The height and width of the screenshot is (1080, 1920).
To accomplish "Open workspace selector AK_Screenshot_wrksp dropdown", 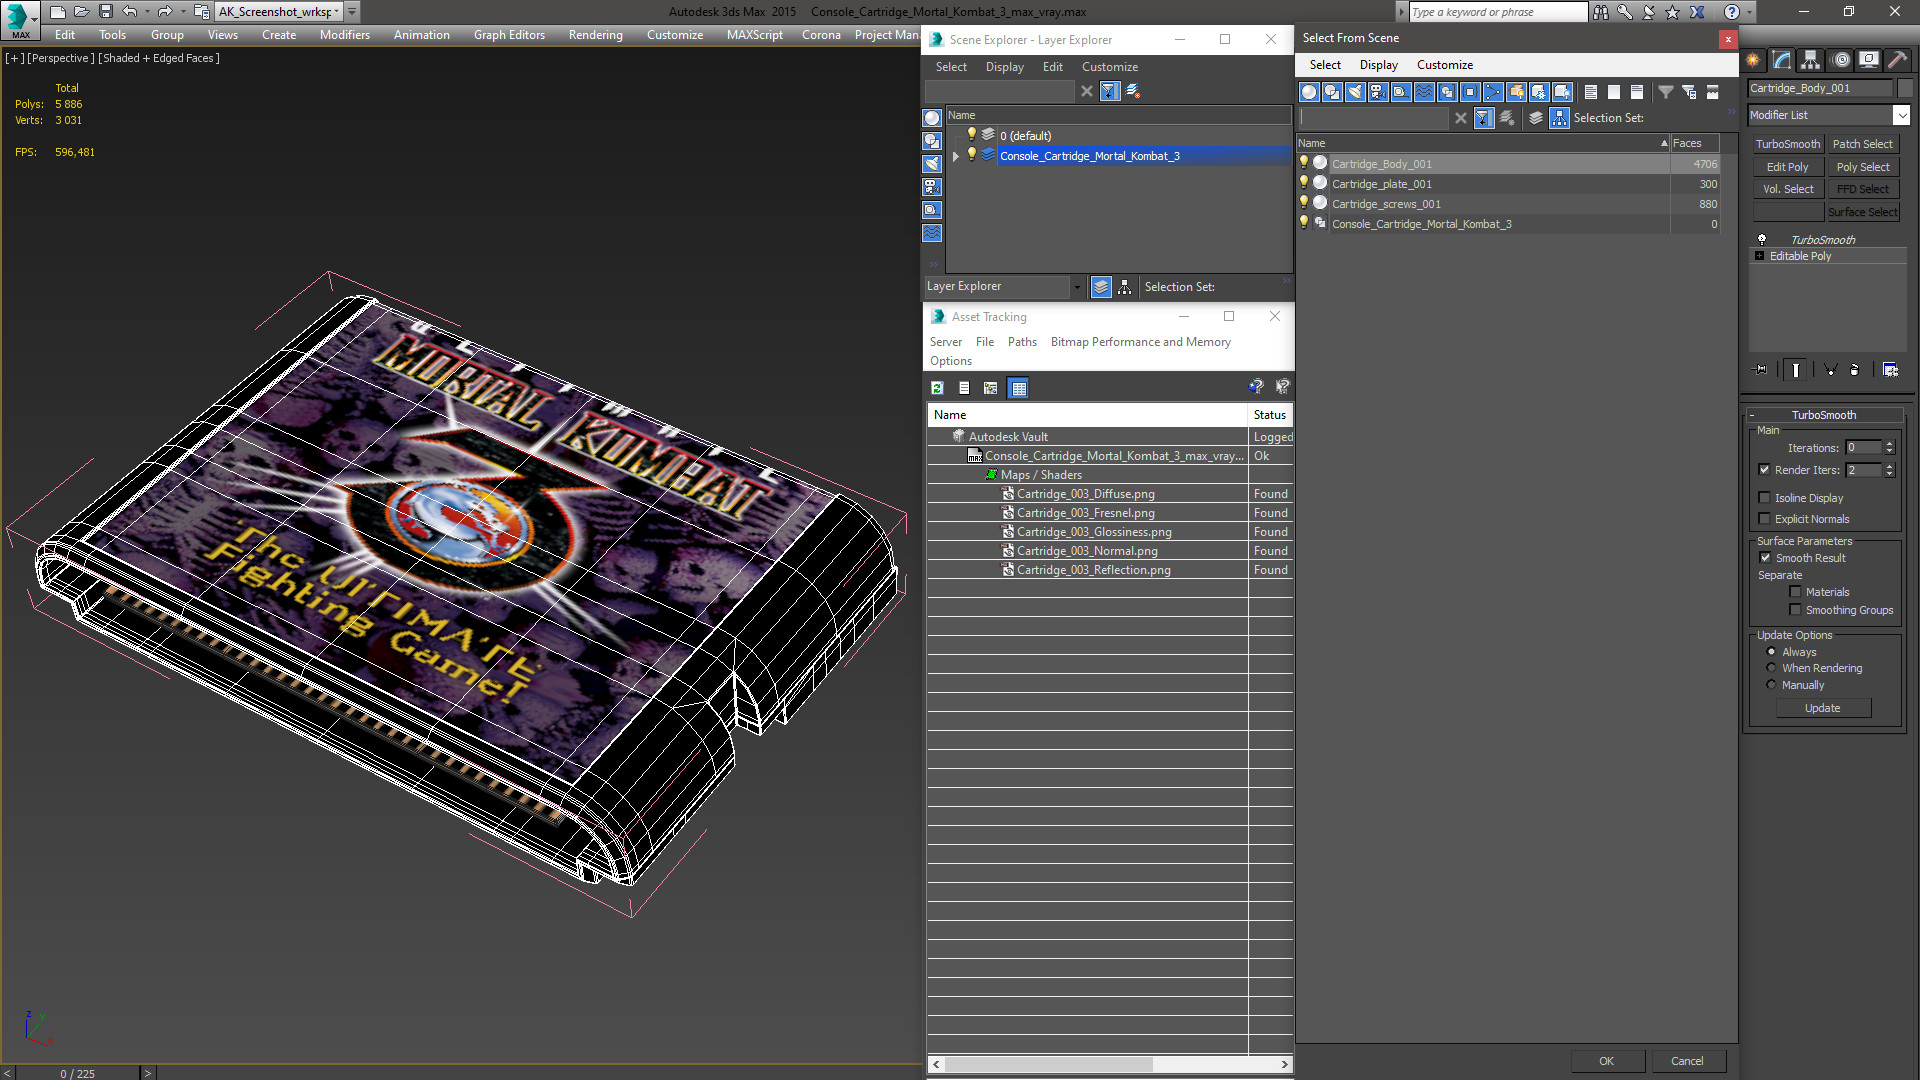I will tap(337, 12).
